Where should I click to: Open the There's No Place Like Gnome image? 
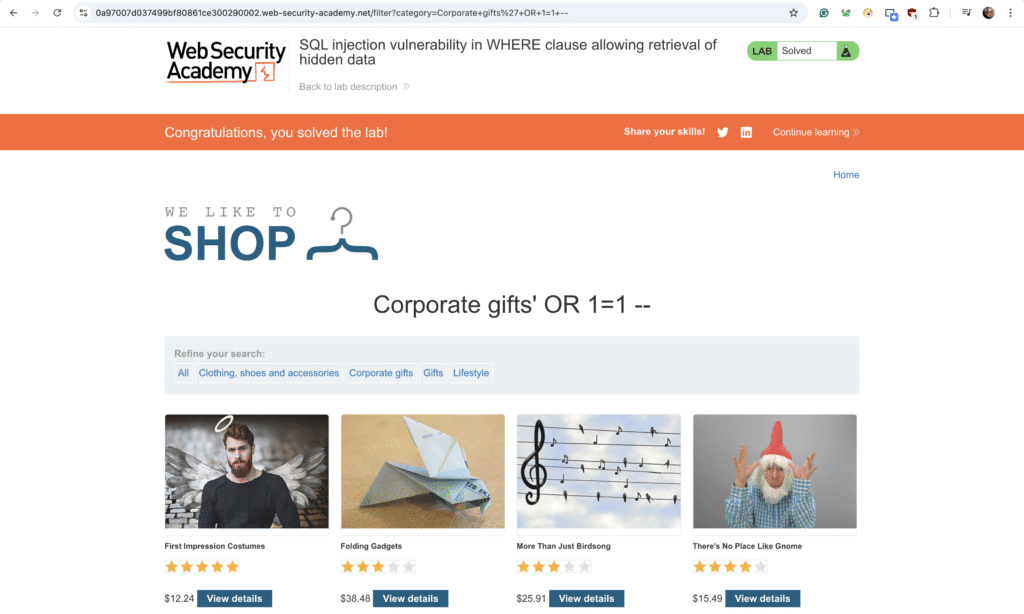coord(775,471)
